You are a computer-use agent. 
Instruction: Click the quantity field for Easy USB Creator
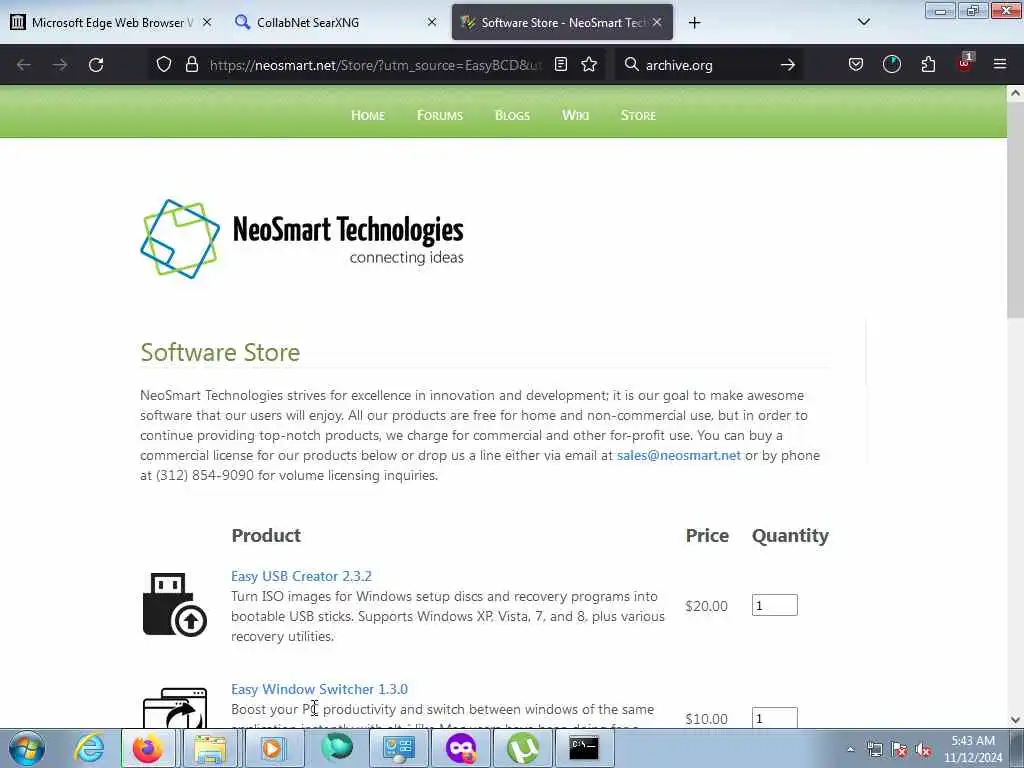coord(775,605)
